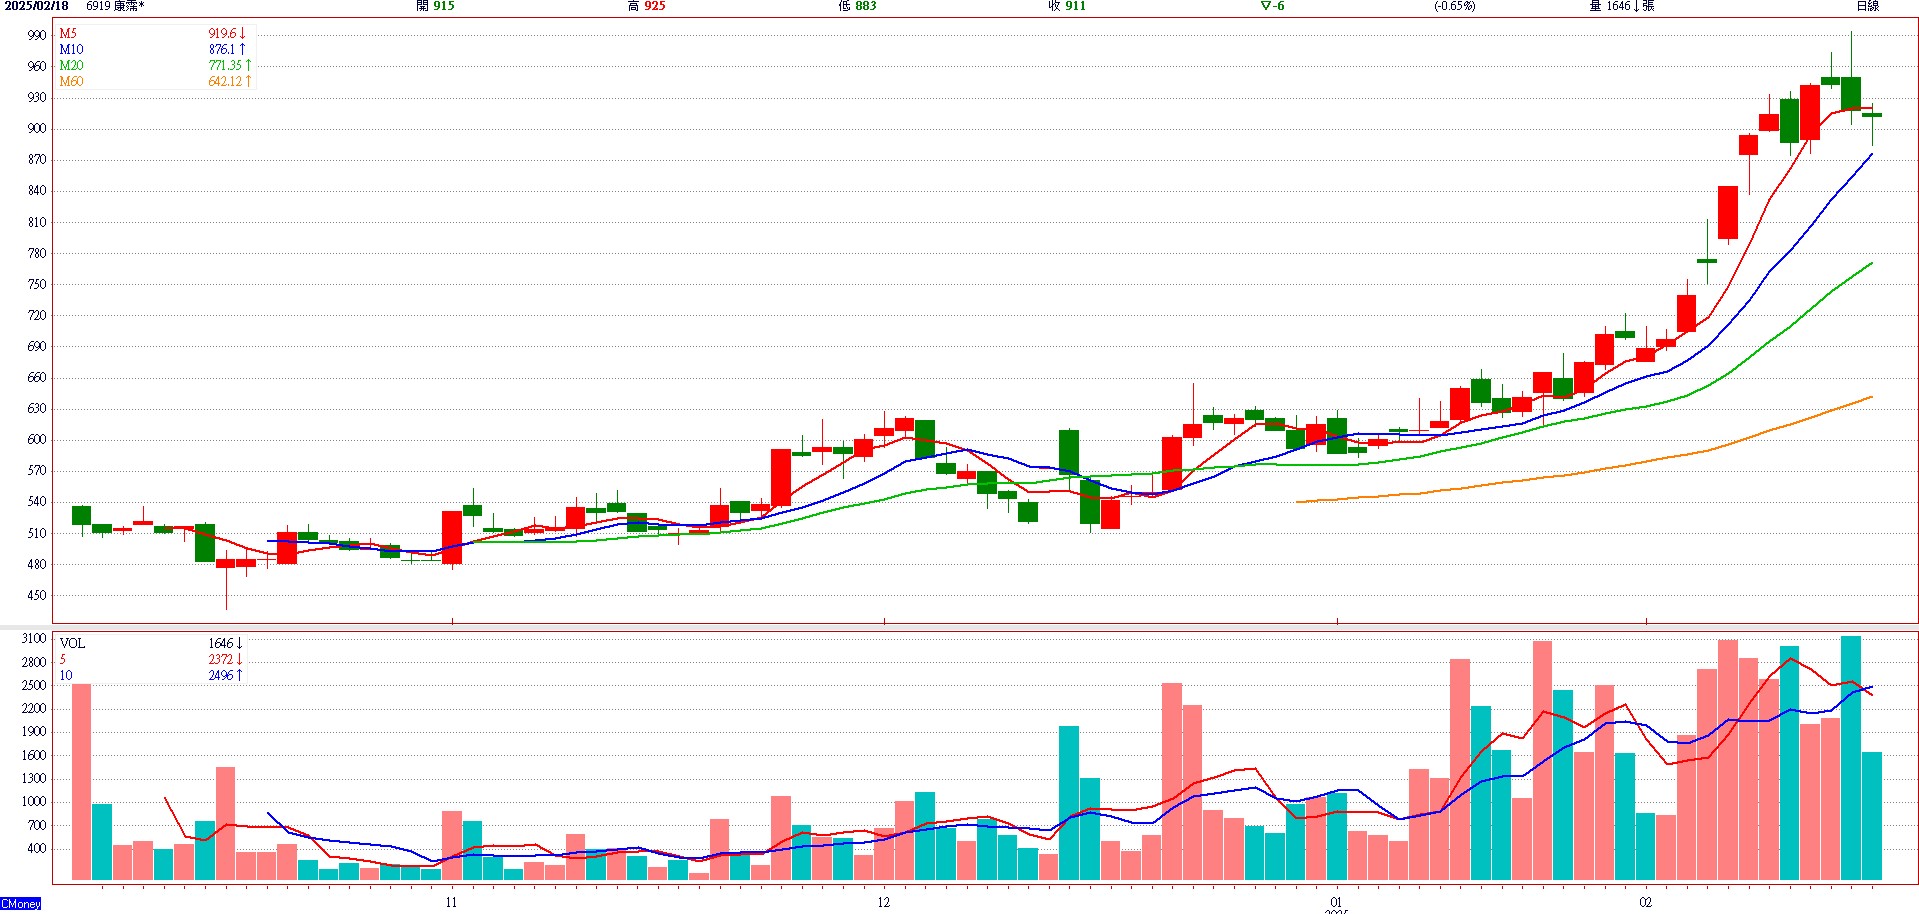Click the VOL label in volume panel
1919x914 pixels.
72,644
